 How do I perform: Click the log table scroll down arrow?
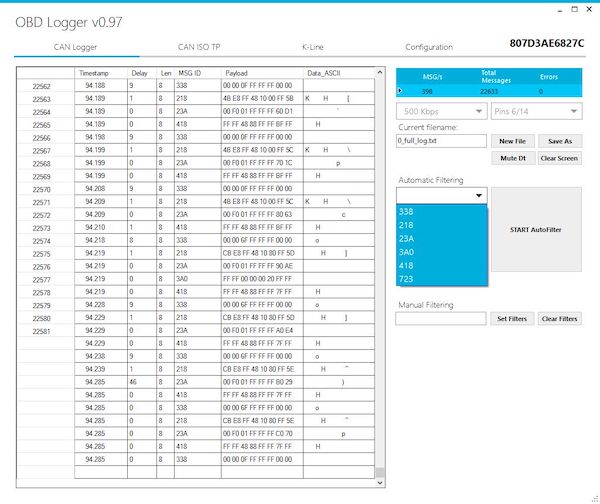pyautogui.click(x=380, y=483)
